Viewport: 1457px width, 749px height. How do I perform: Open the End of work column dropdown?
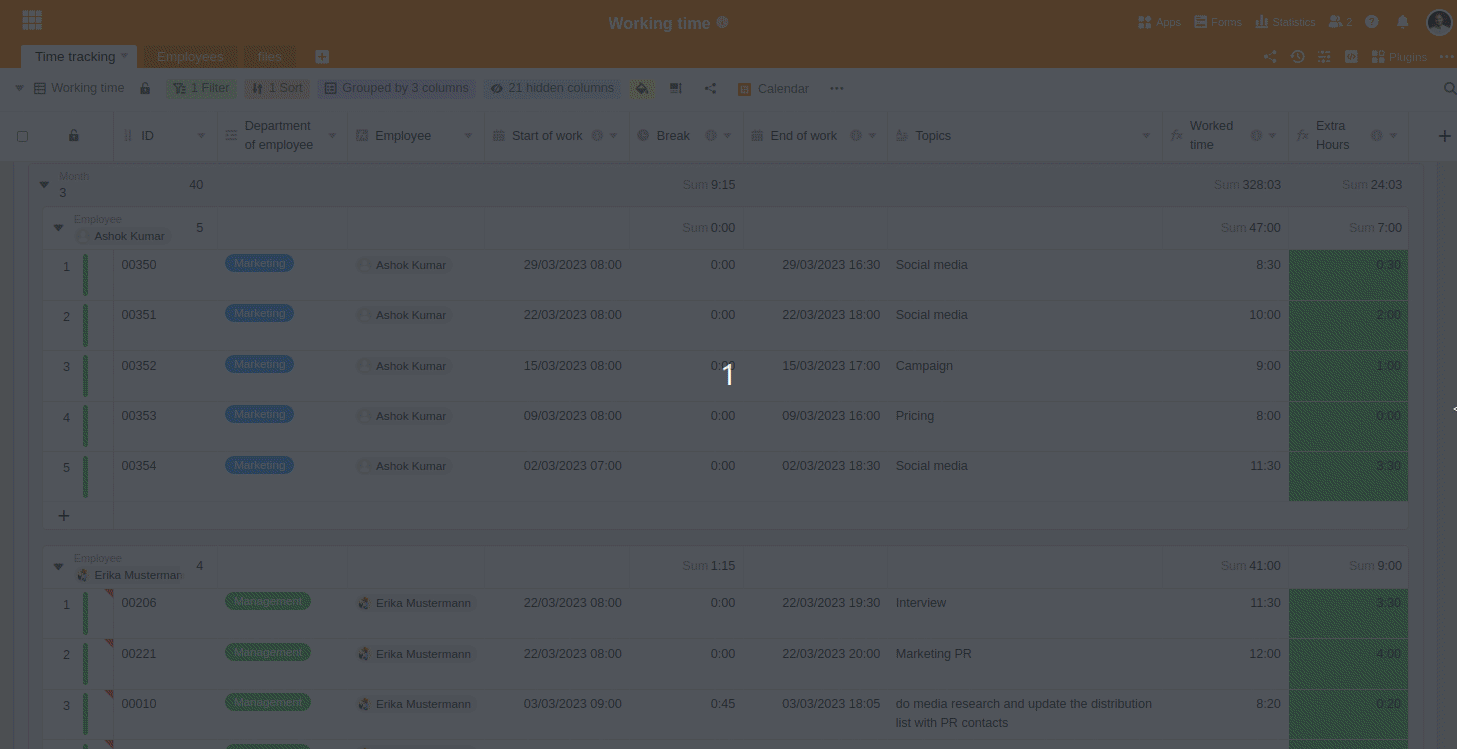click(x=872, y=136)
